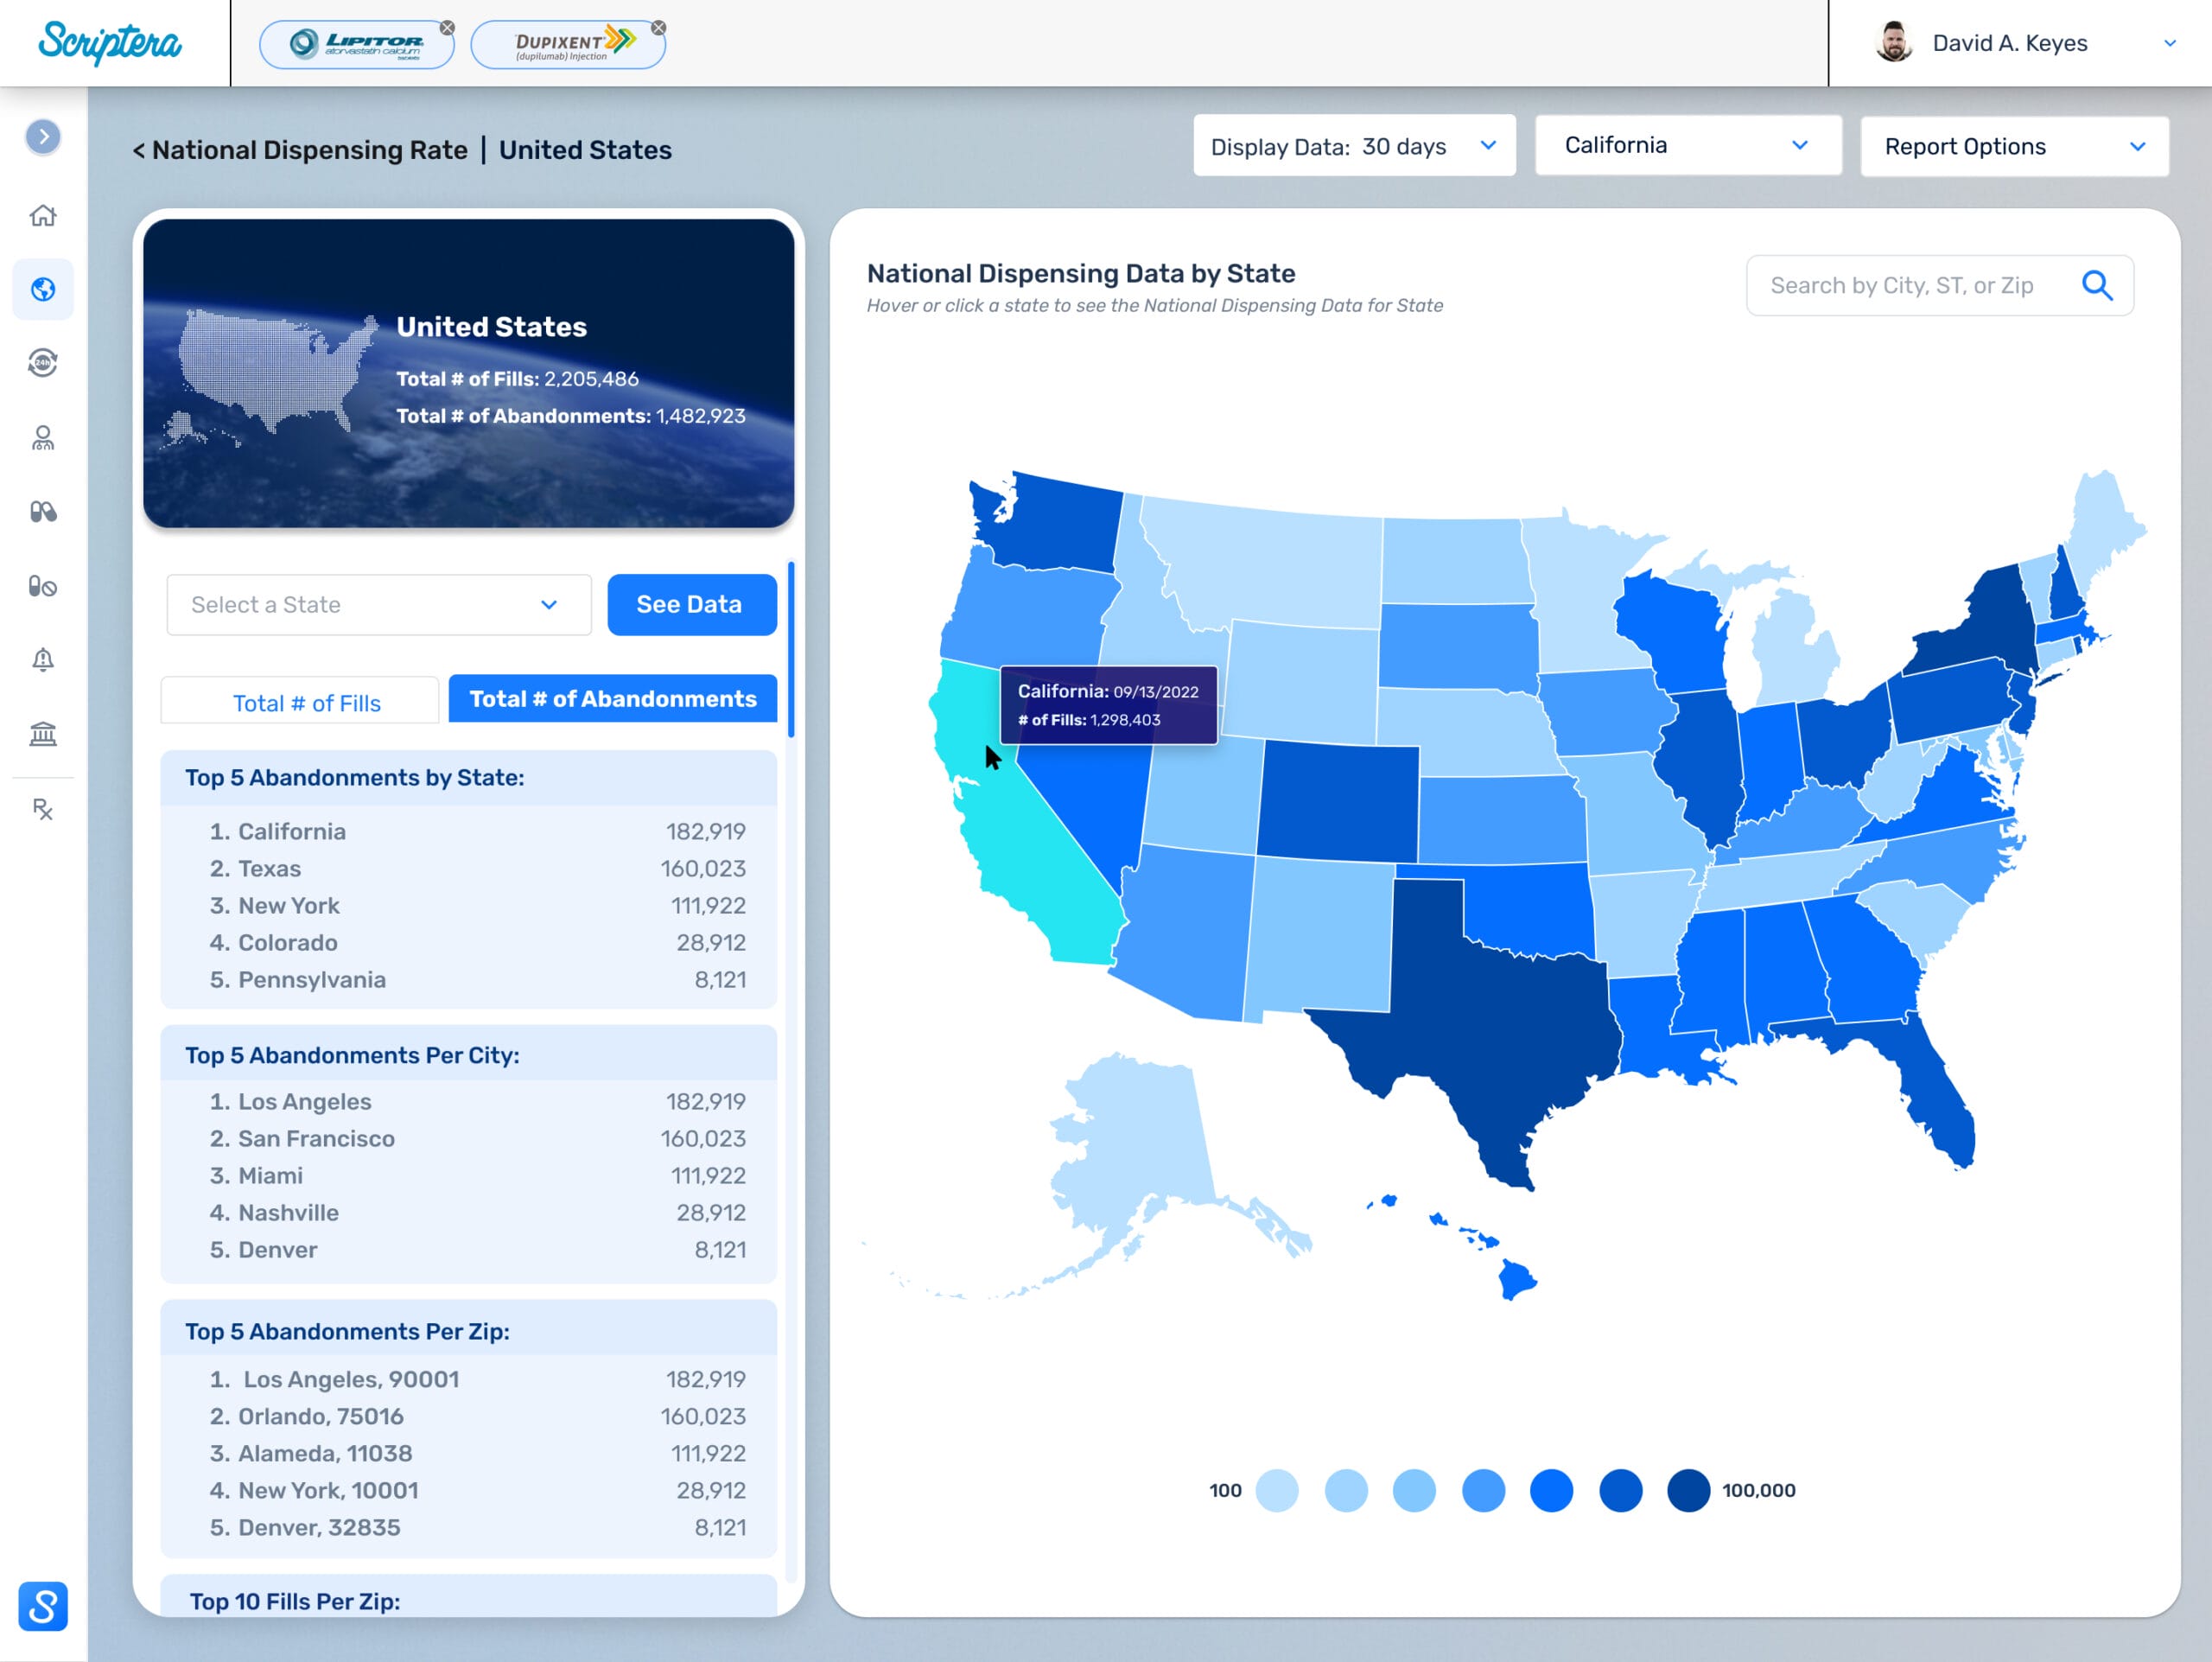Open the alert bell sidebar icon

43,660
